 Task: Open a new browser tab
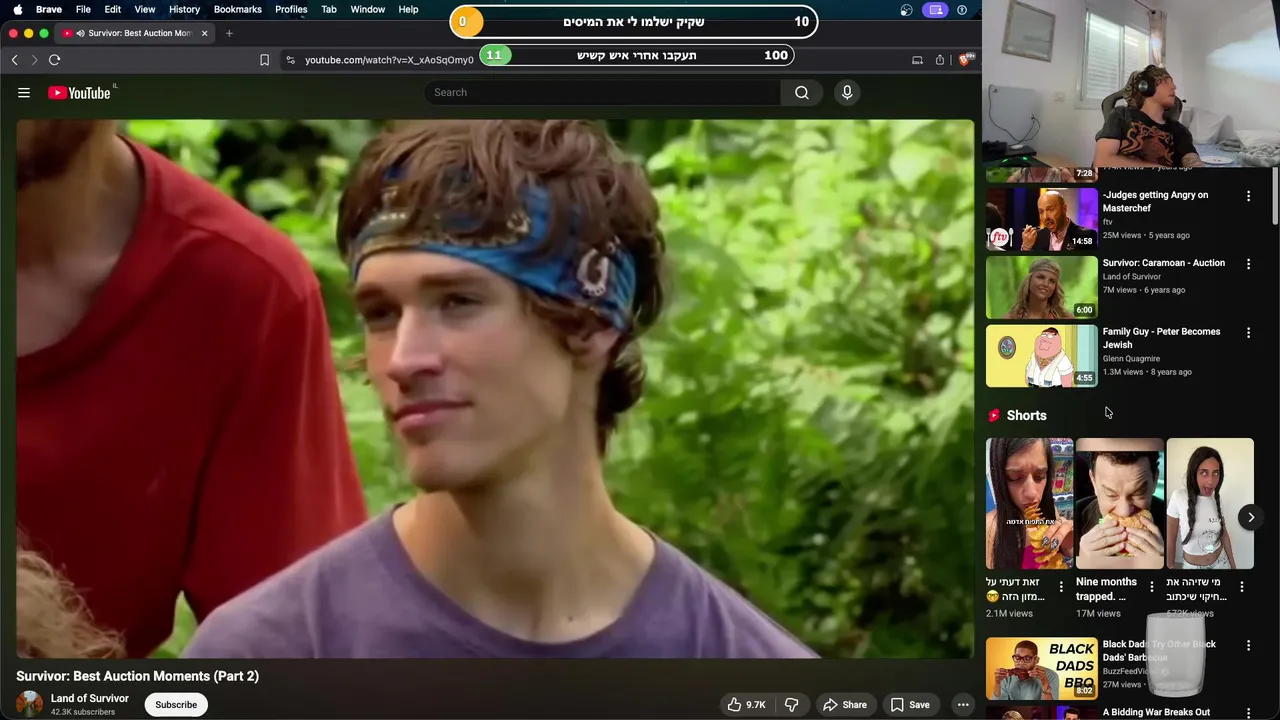point(229,33)
